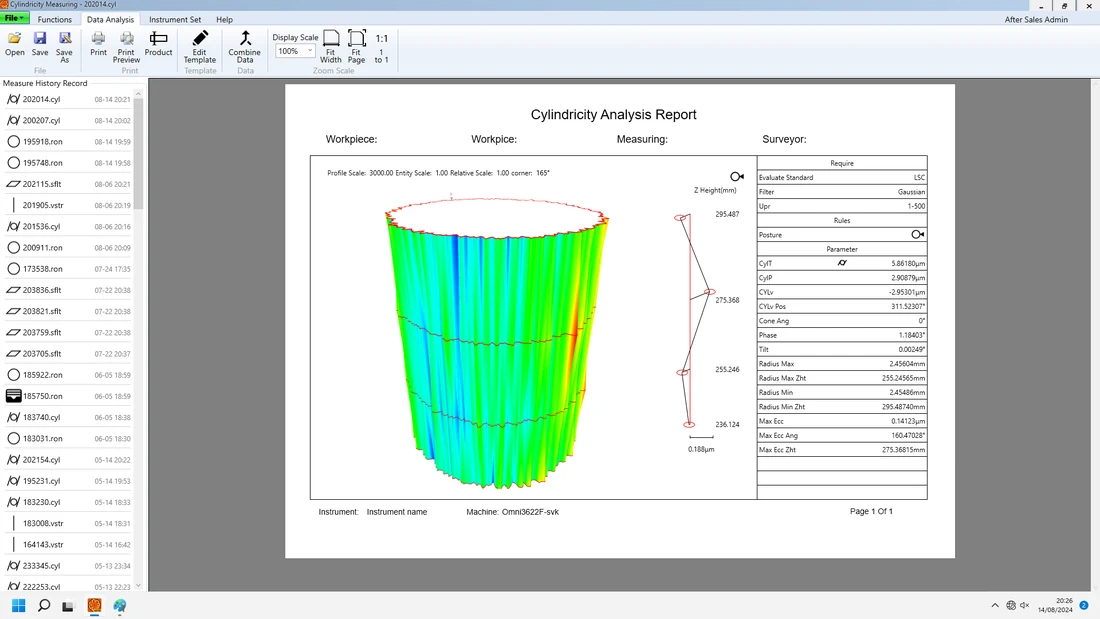This screenshot has height=619, width=1100.
Task: Click the notification badge in the taskbar
Action: pyautogui.click(x=1084, y=606)
